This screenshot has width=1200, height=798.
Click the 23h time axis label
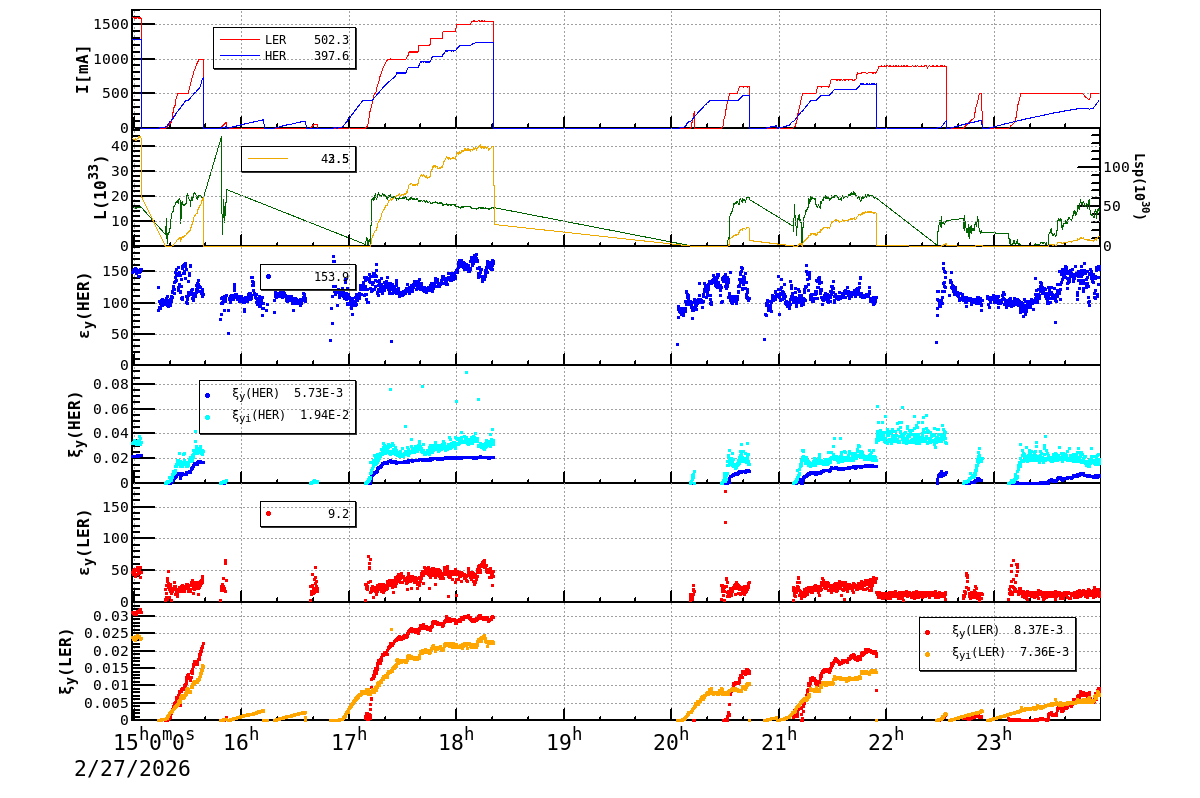[993, 741]
